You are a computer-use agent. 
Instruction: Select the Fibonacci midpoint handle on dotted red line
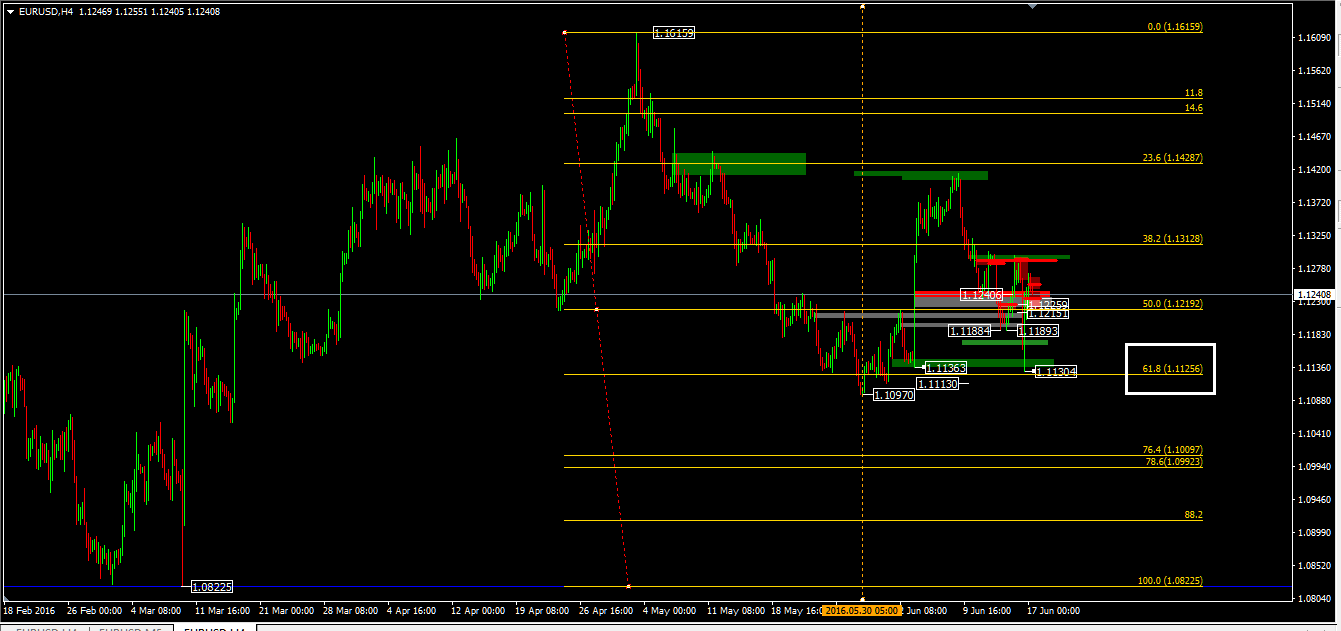[597, 309]
